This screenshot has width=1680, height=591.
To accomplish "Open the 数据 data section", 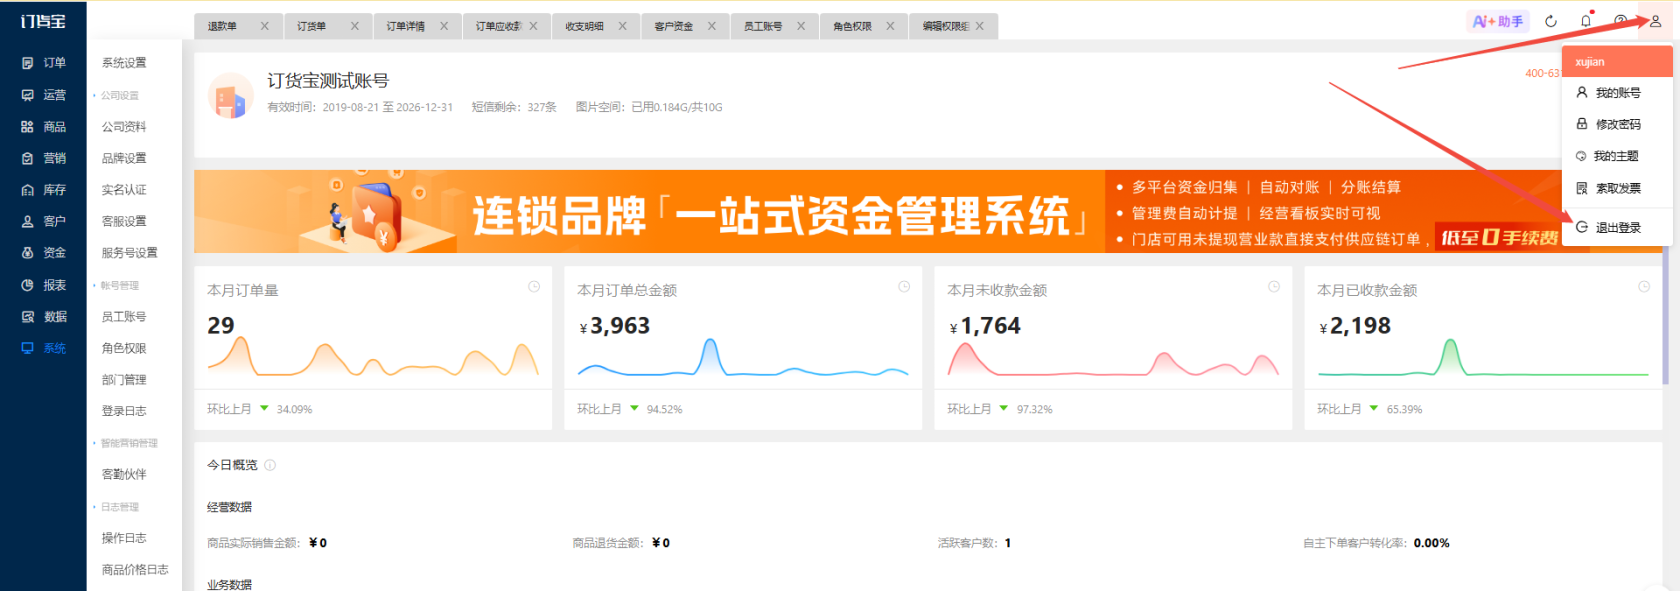I will (43, 317).
